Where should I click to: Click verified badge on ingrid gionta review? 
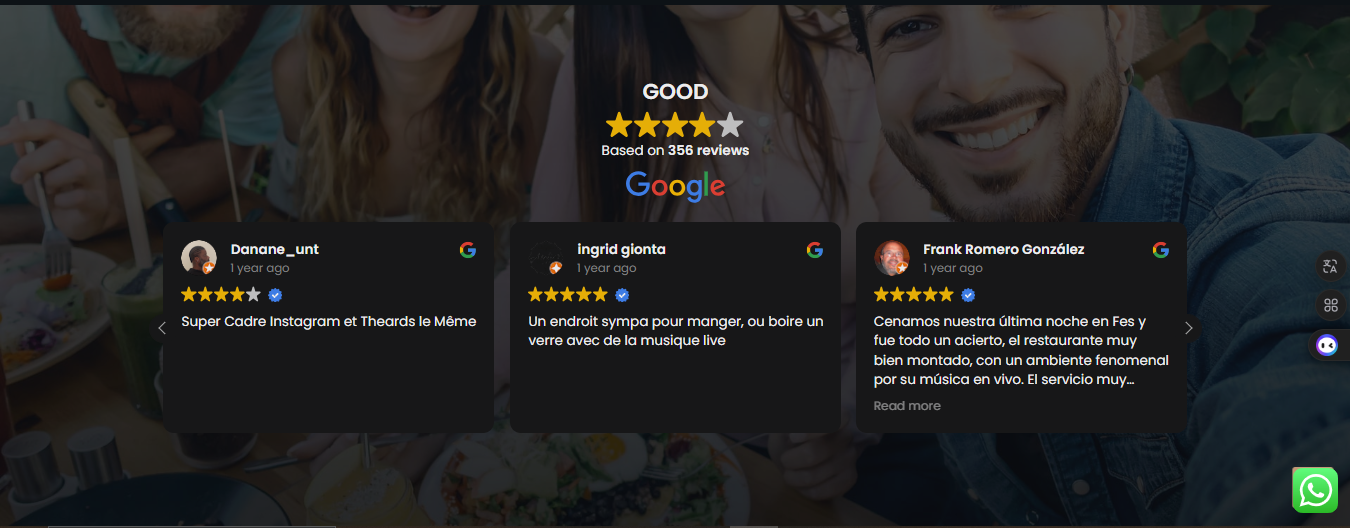click(x=622, y=295)
